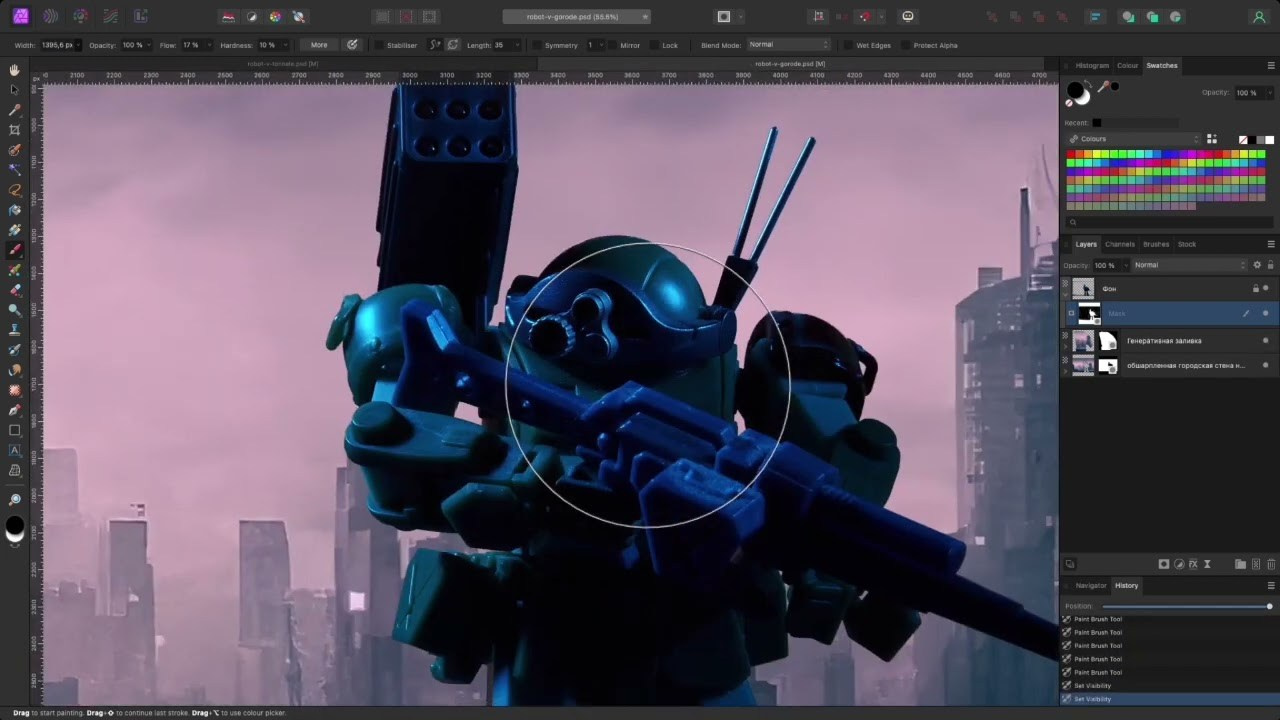Click the account profile icon
The height and width of the screenshot is (720, 1280).
[1259, 17]
